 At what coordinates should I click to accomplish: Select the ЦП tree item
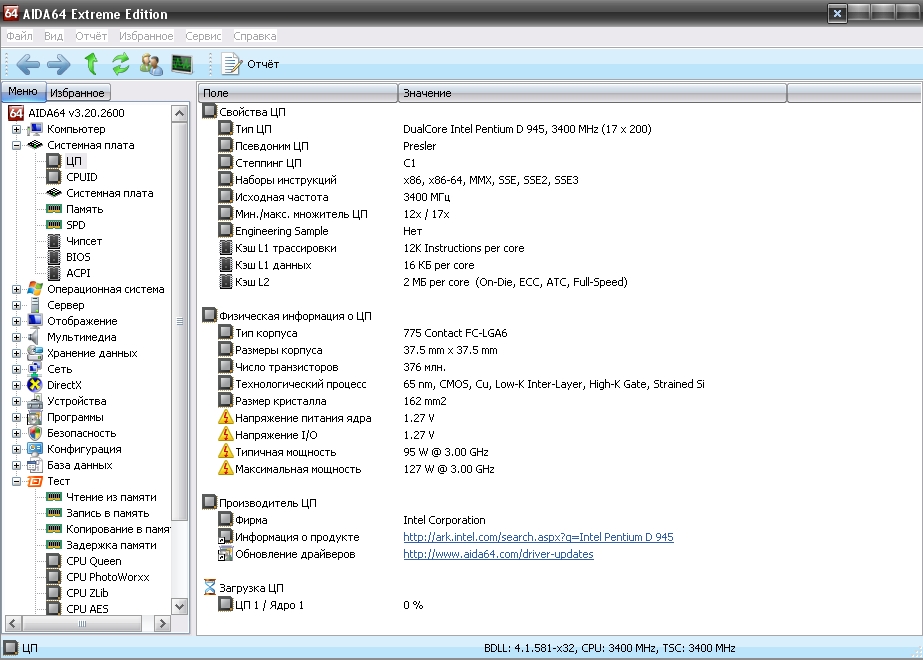[74, 161]
